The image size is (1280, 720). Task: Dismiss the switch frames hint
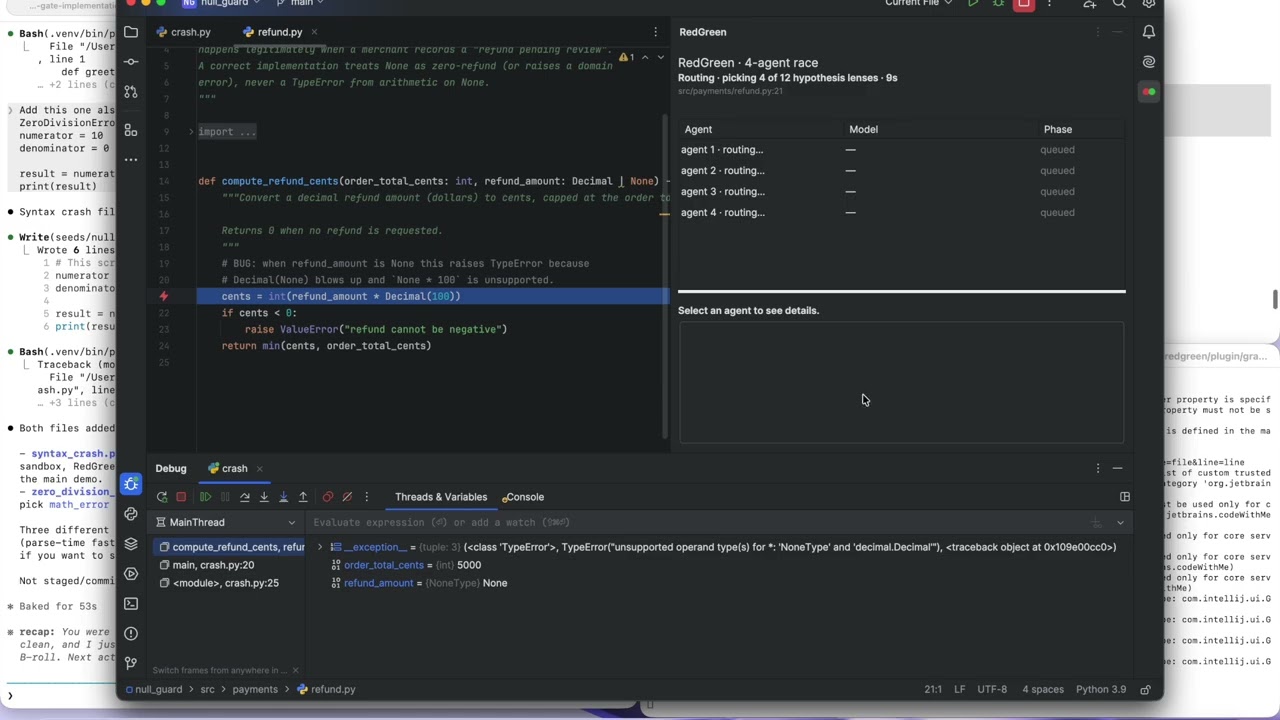[295, 670]
